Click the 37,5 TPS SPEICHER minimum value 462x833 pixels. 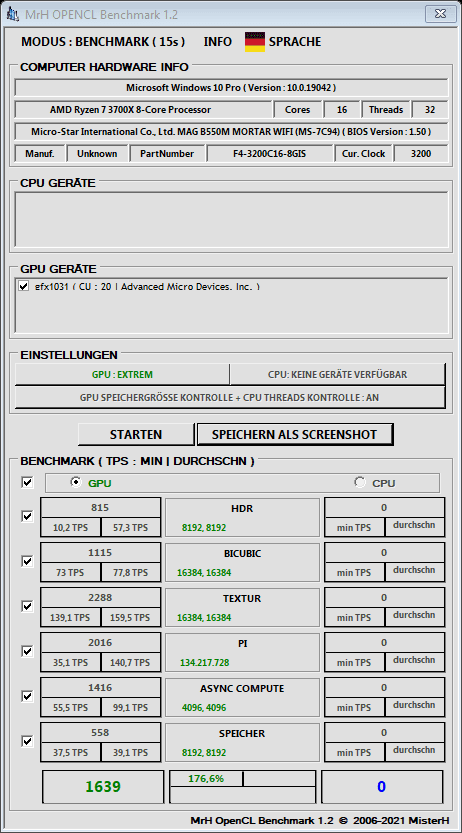click(70, 753)
